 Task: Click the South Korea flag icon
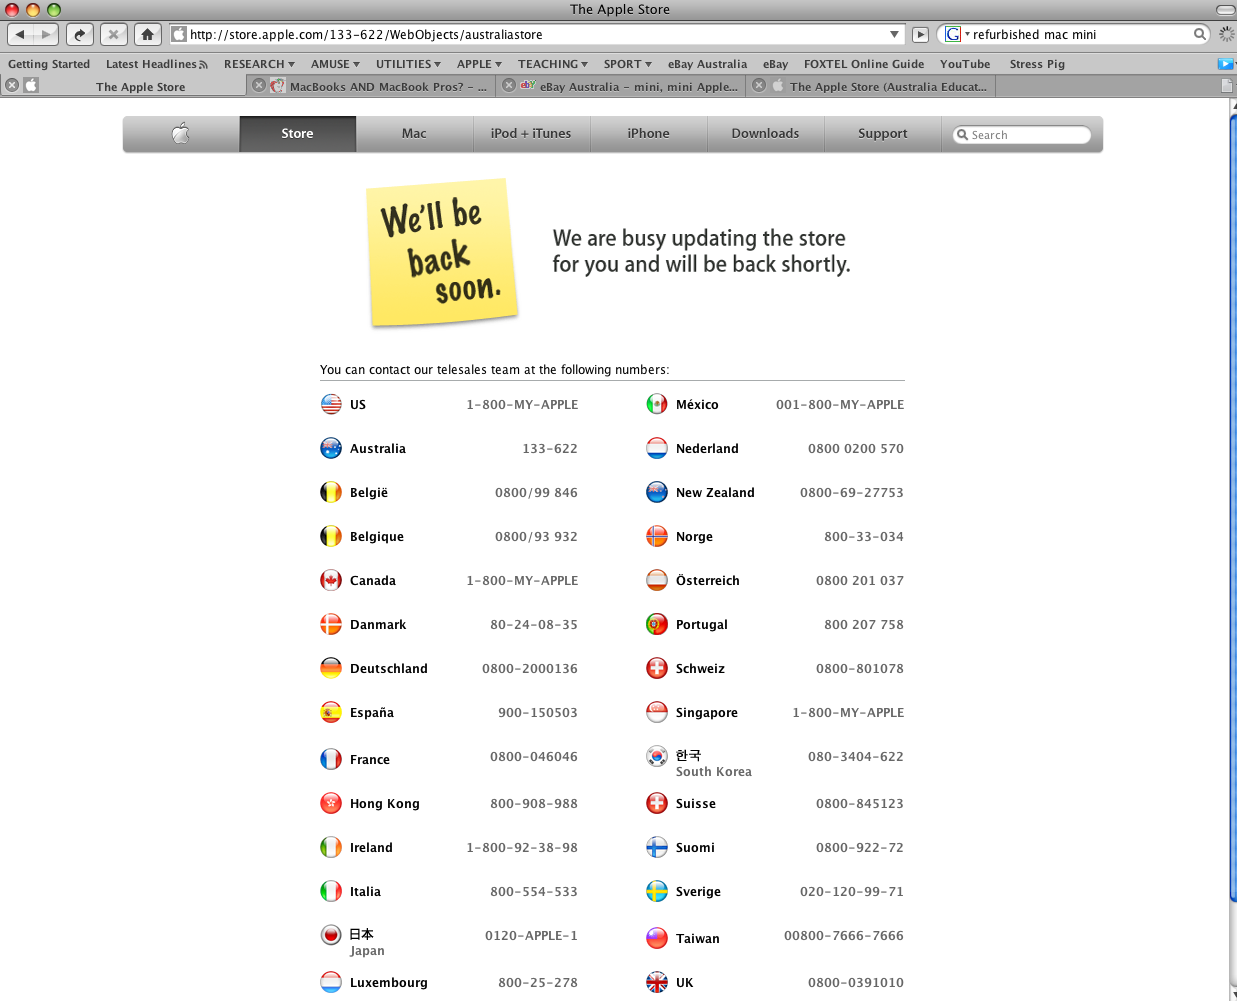[x=657, y=757]
